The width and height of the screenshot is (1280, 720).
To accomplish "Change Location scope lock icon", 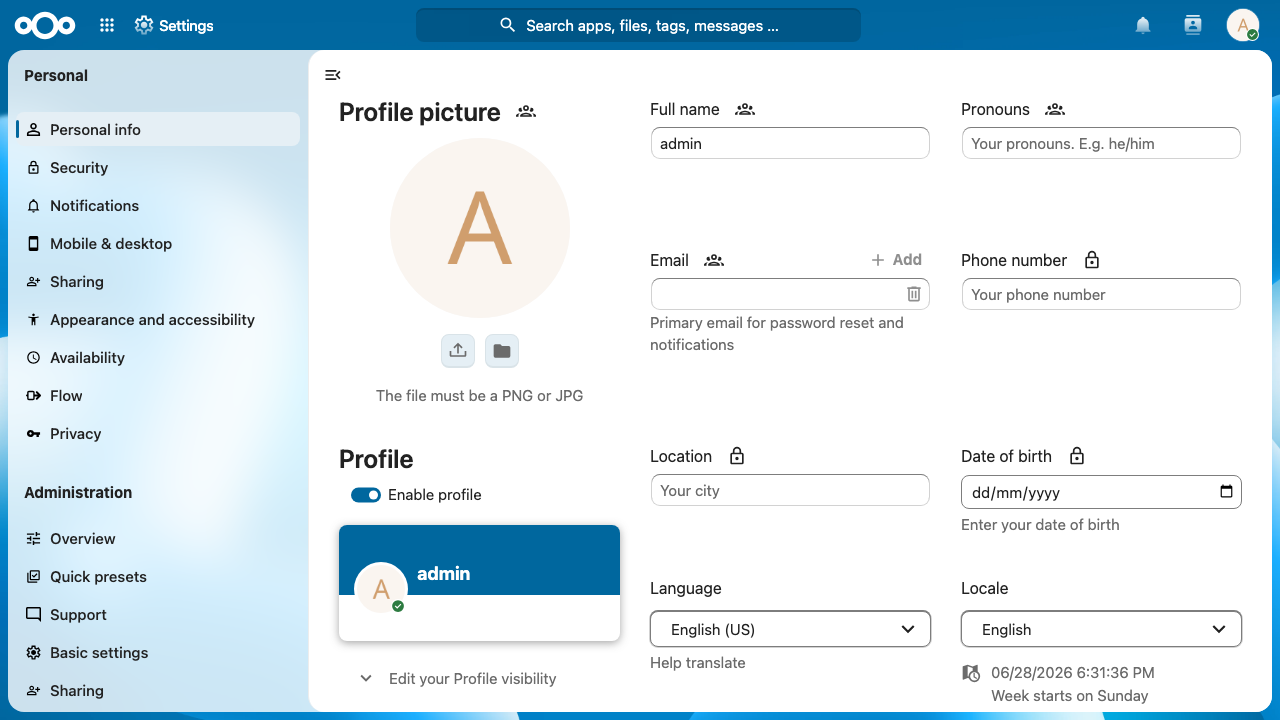I will (737, 456).
